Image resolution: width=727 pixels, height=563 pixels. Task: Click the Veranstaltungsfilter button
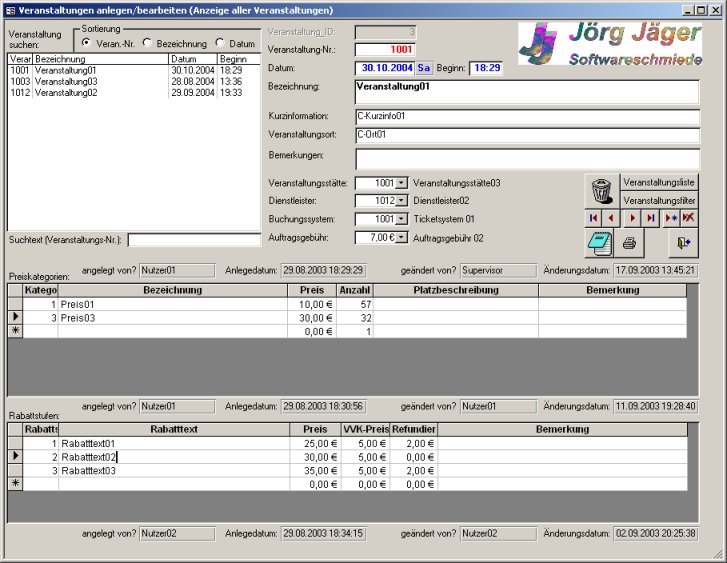coord(658,200)
